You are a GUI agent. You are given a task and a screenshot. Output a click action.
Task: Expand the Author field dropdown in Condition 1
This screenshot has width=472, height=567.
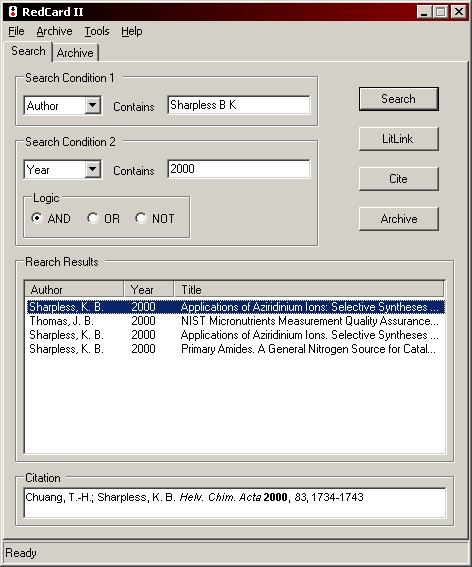coord(93,105)
